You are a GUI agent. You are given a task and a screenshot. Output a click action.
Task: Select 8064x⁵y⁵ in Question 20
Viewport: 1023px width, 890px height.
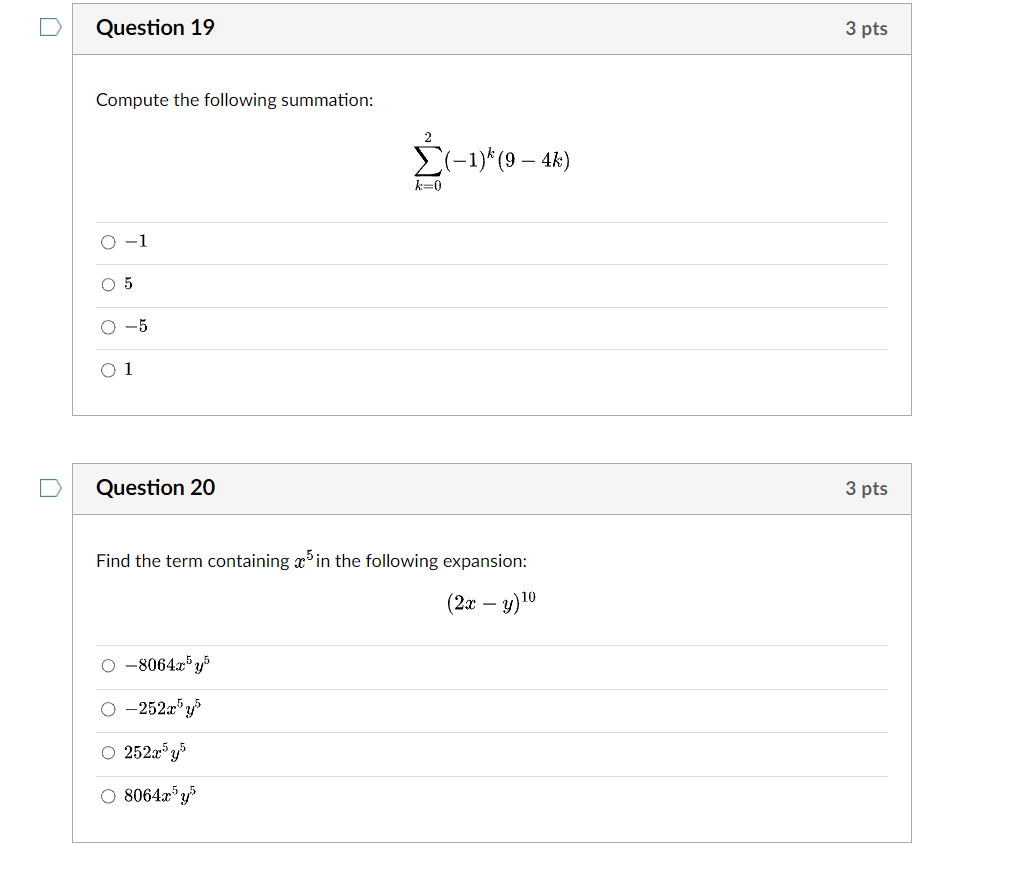pos(108,795)
